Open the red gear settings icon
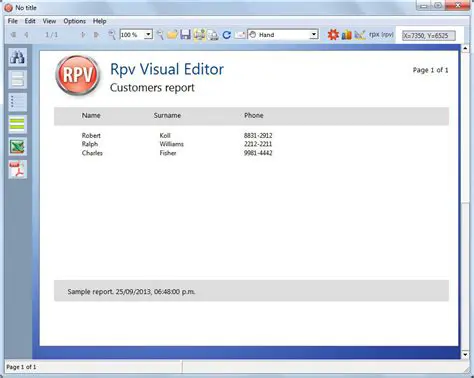The width and height of the screenshot is (474, 378). click(333, 35)
